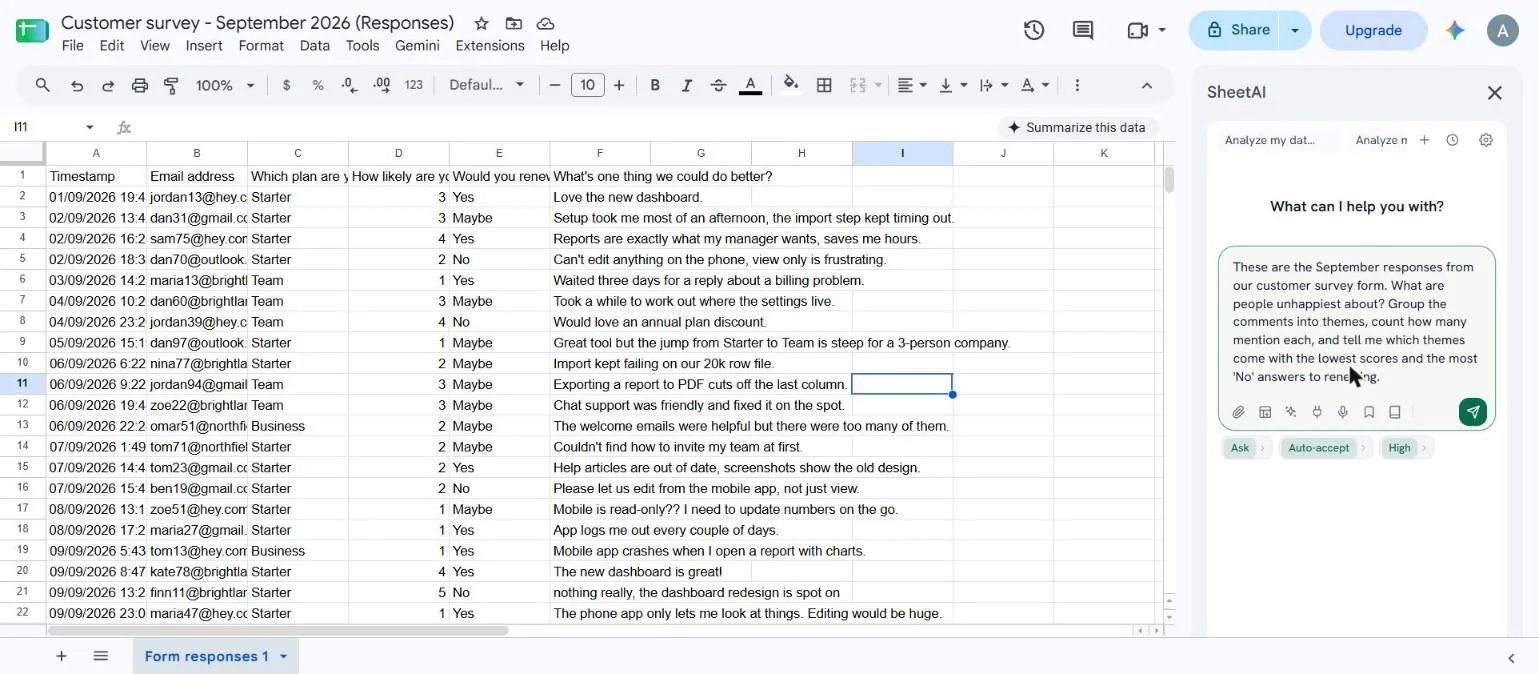Format as percent
Viewport: 1539px width, 674px height.
click(318, 86)
